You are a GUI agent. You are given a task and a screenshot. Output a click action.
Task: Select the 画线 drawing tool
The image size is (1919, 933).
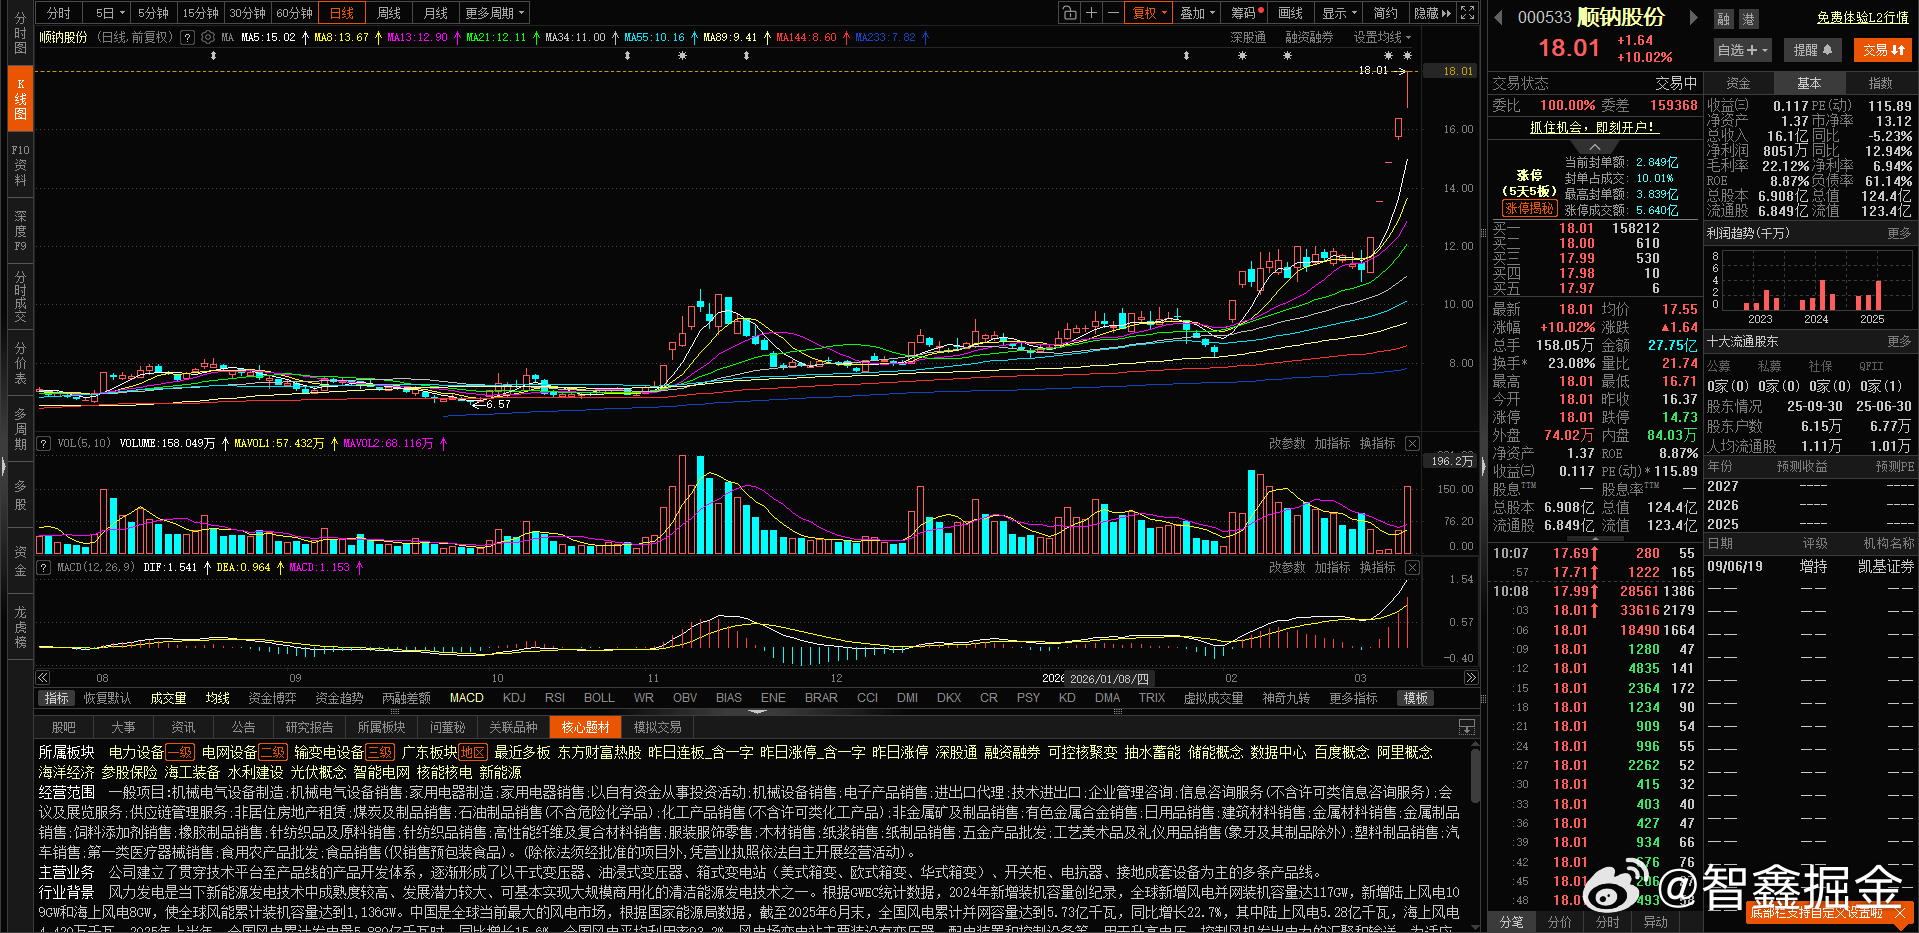1290,12
